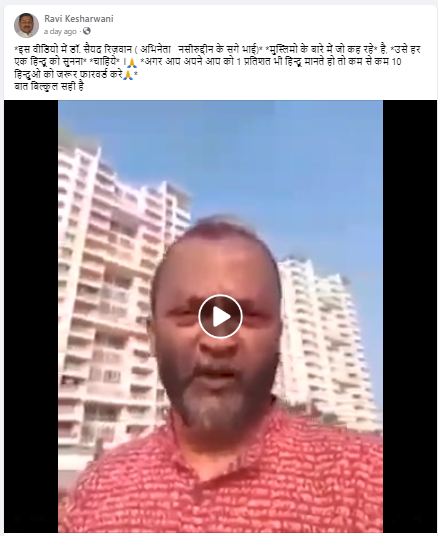The height and width of the screenshot is (536, 438).
Task: Click the number 10 in the post caption
Action: (396, 62)
